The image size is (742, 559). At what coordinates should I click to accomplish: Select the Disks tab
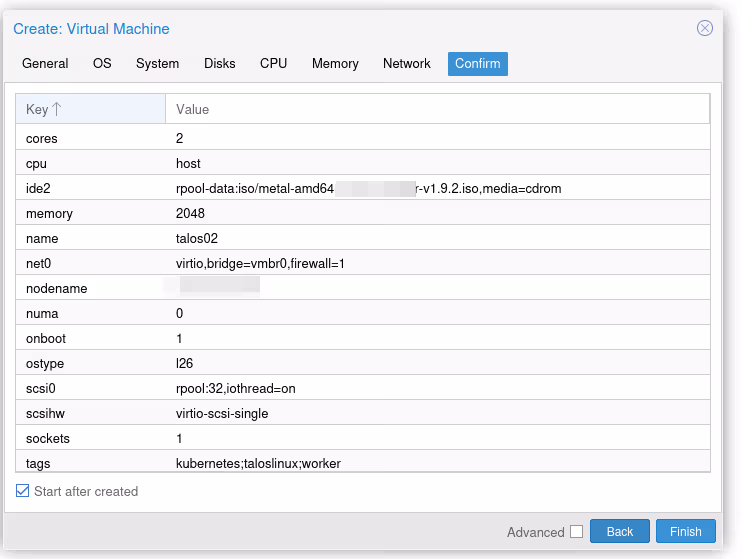(x=219, y=64)
